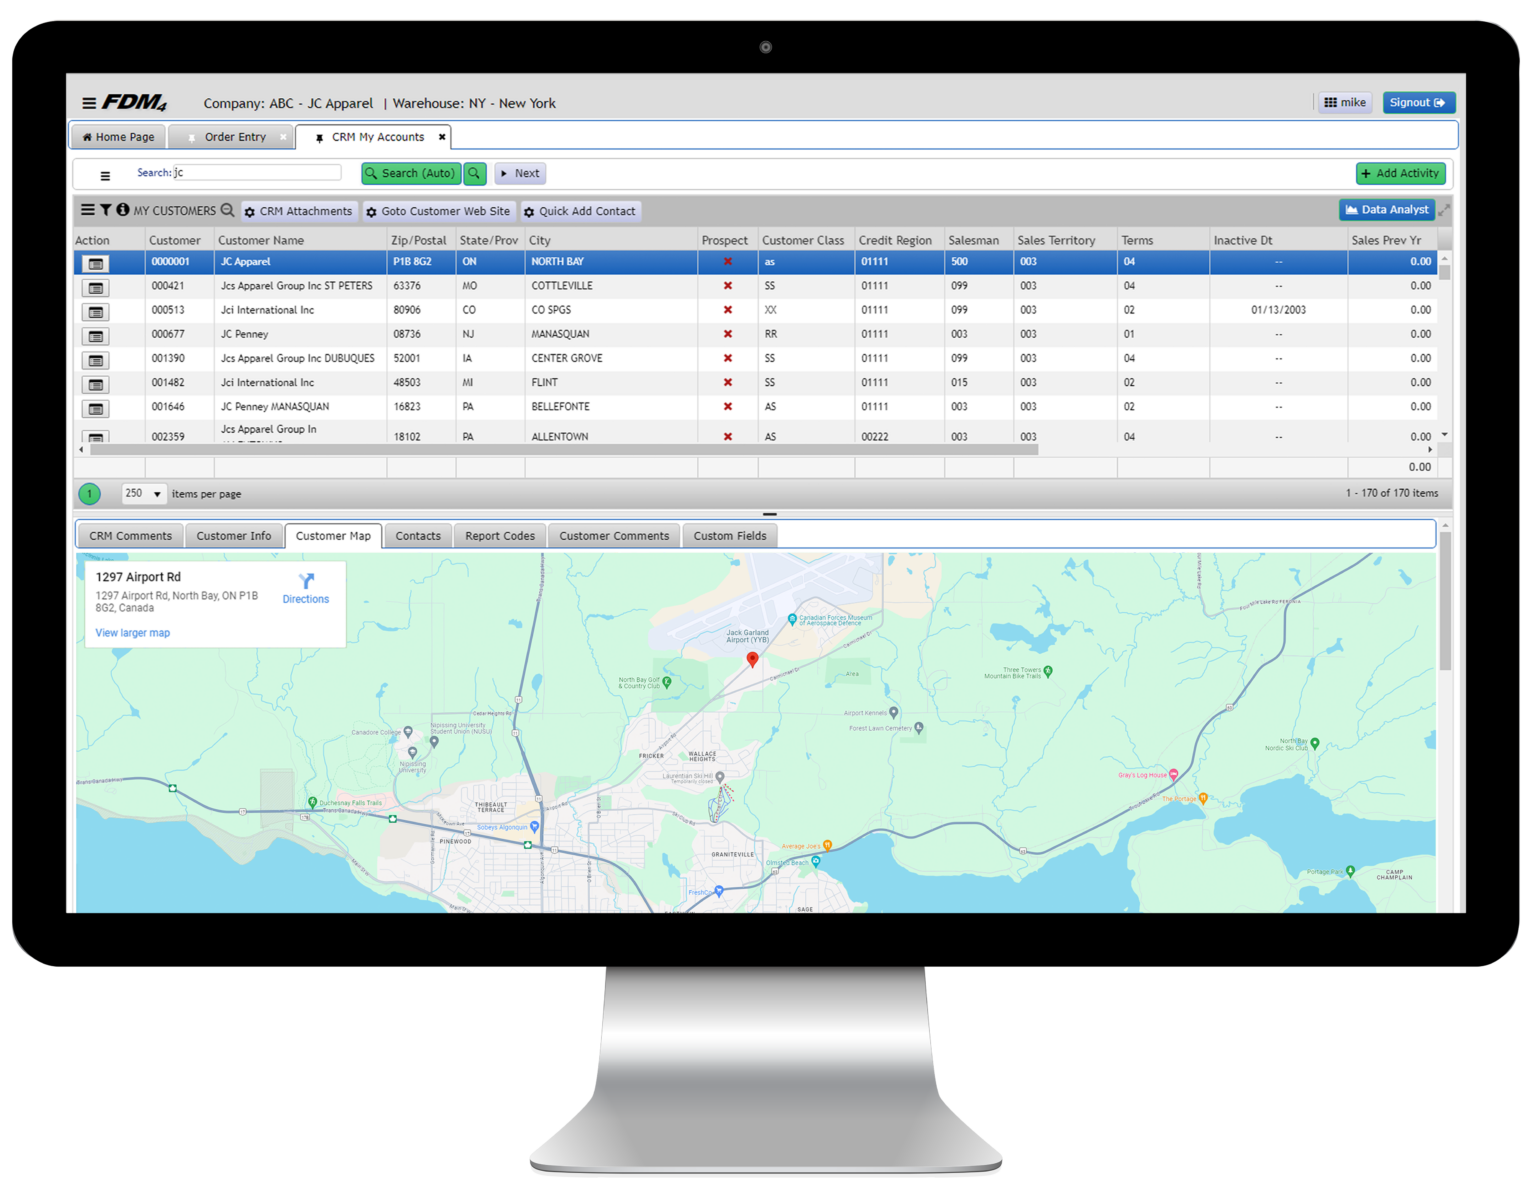The width and height of the screenshot is (1536, 1192).
Task: Toggle Prospect X mark for Jci International 000513
Action: (727, 310)
